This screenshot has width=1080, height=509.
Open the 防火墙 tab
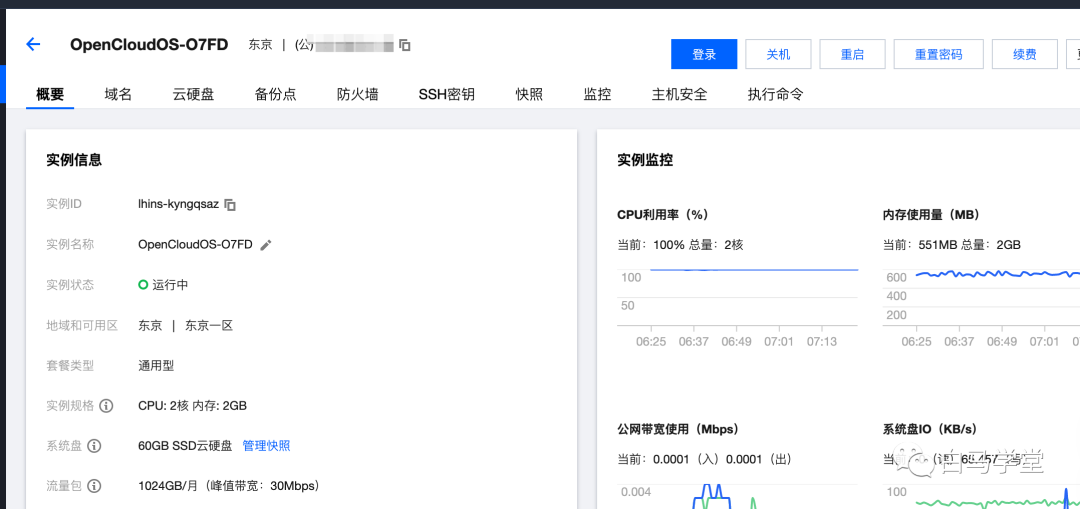357,94
